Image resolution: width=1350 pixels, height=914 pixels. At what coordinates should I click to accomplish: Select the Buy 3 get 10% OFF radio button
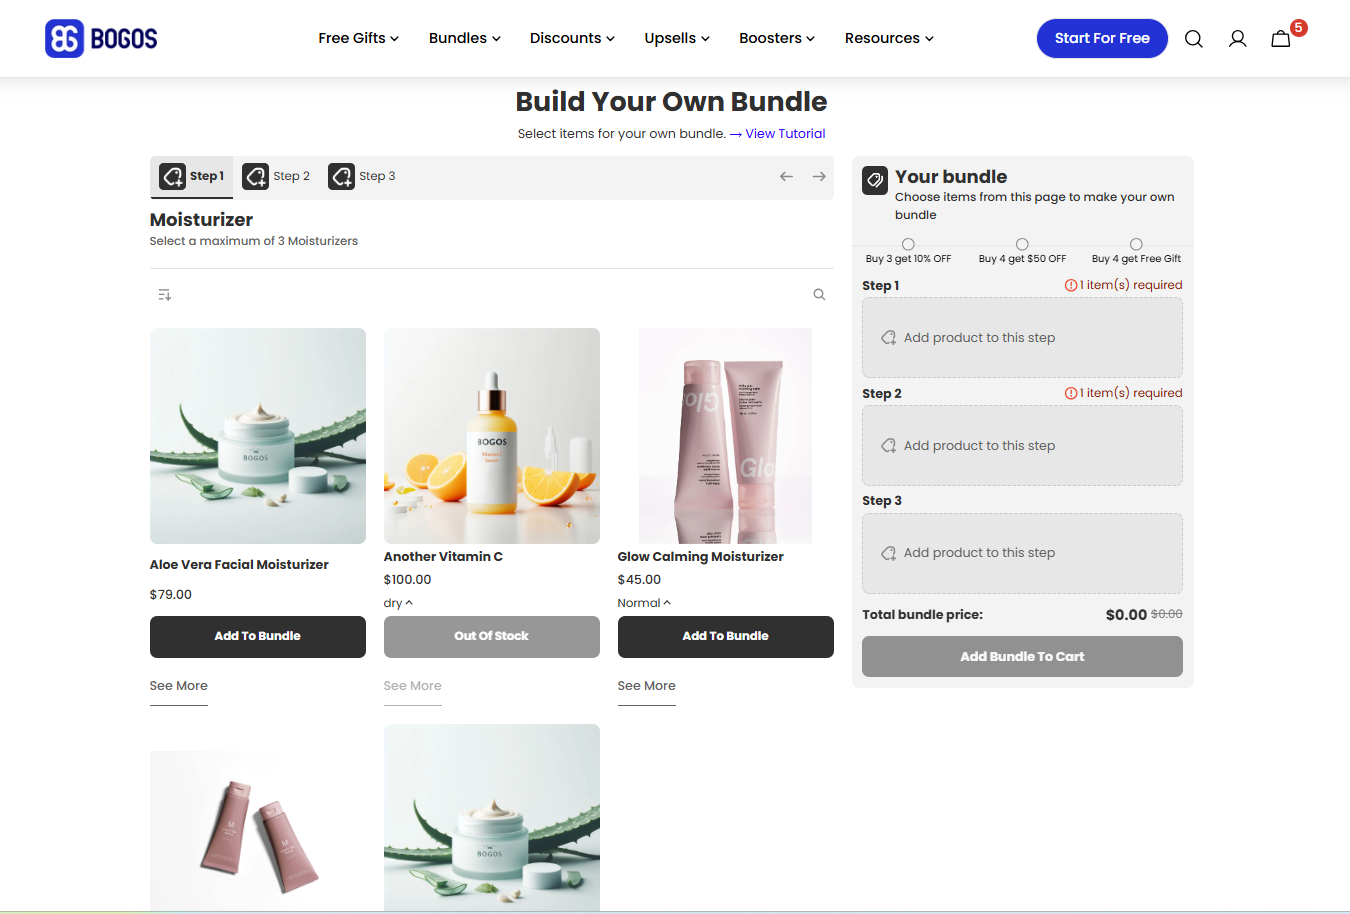[907, 243]
